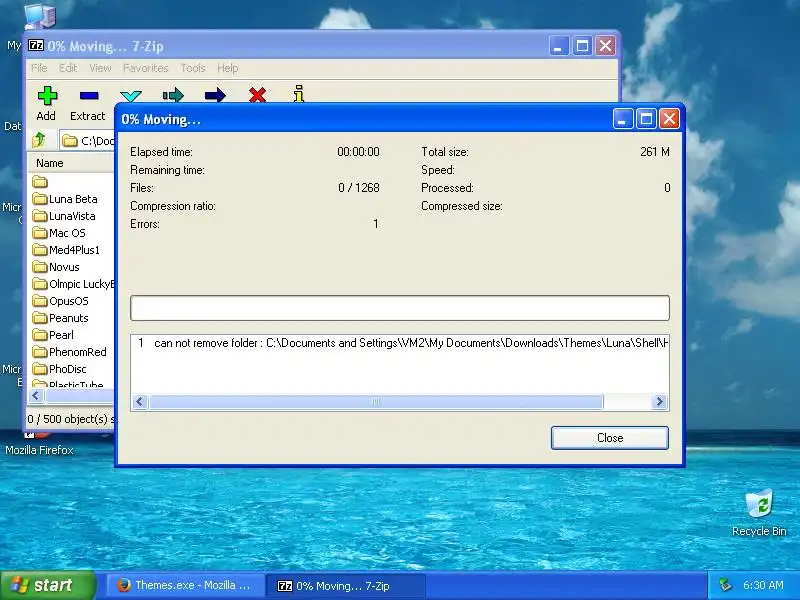This screenshot has width=800, height=600.
Task: Click the error log horizontal scrollbar thumb
Action: tap(376, 402)
